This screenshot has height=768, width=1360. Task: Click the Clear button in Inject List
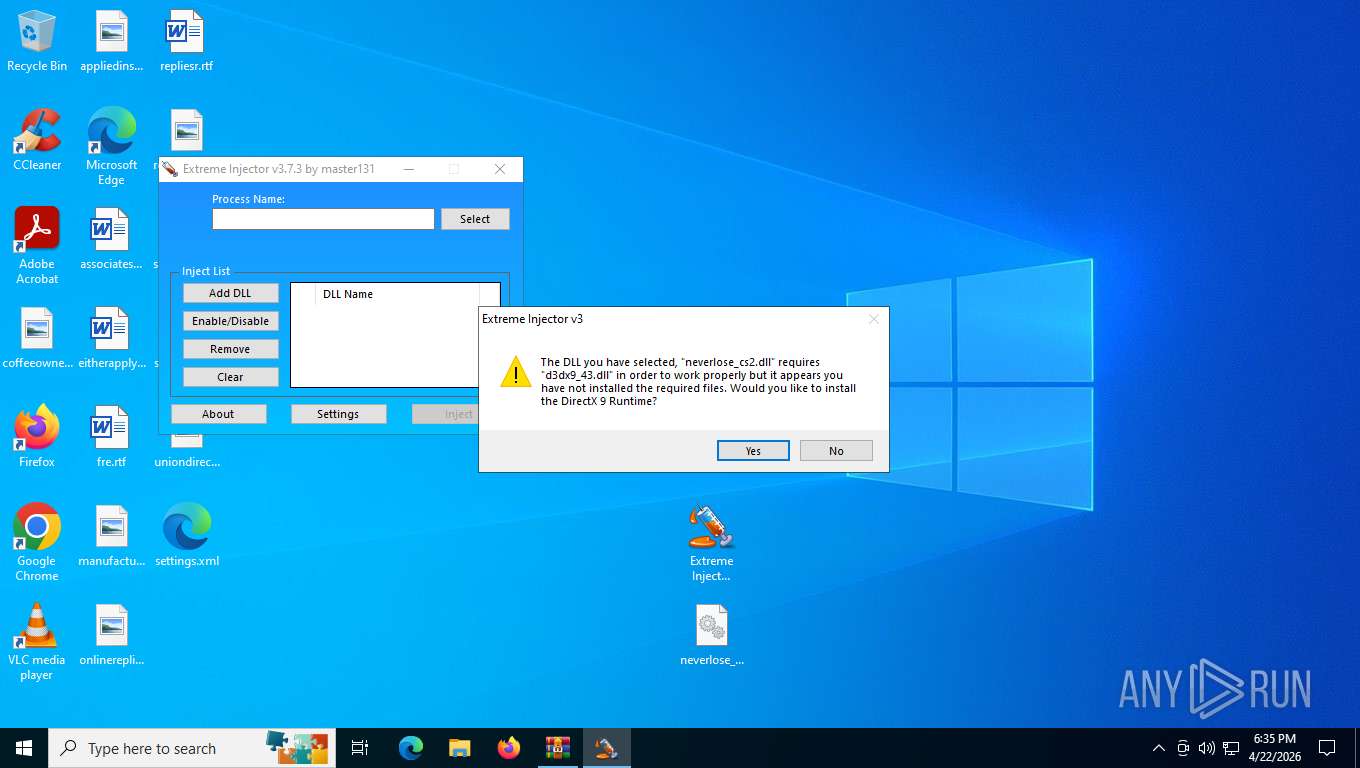[x=230, y=377]
